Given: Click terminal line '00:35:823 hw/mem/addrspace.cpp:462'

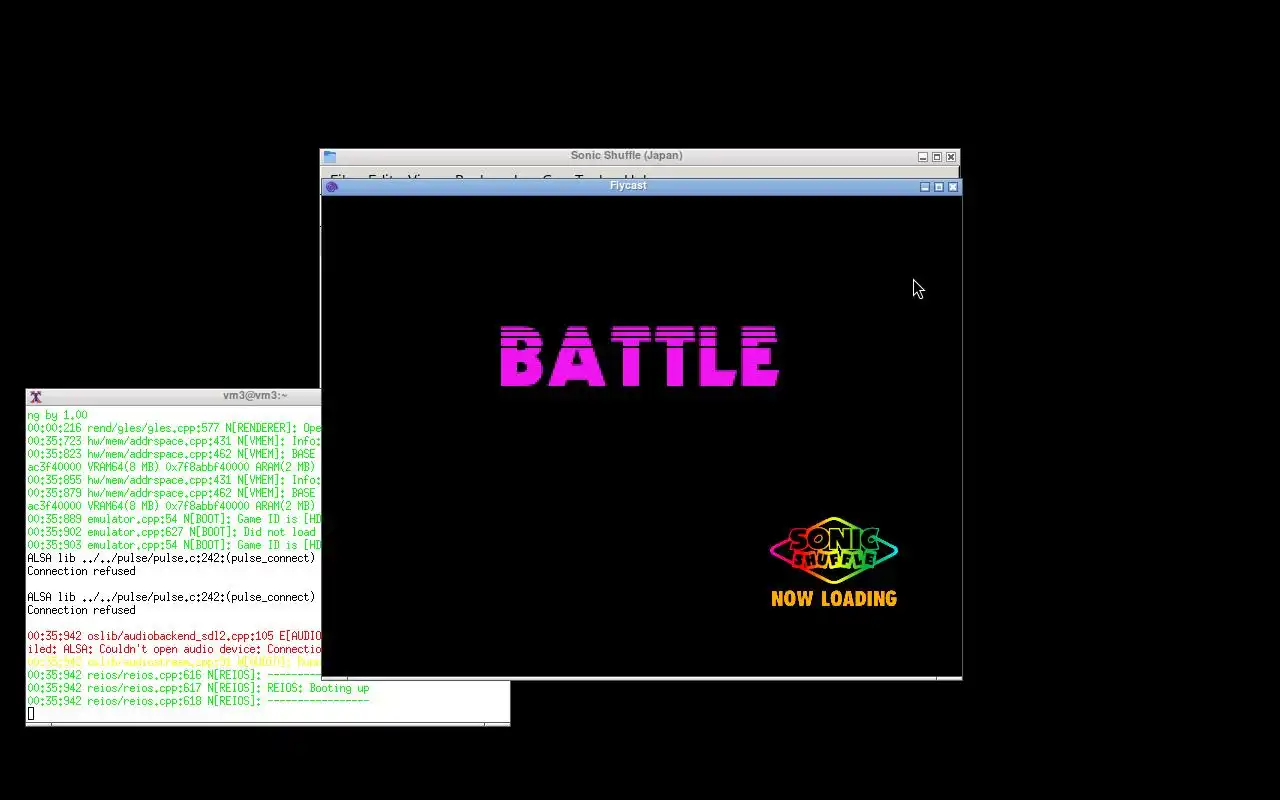Looking at the screenshot, I should tap(174, 454).
